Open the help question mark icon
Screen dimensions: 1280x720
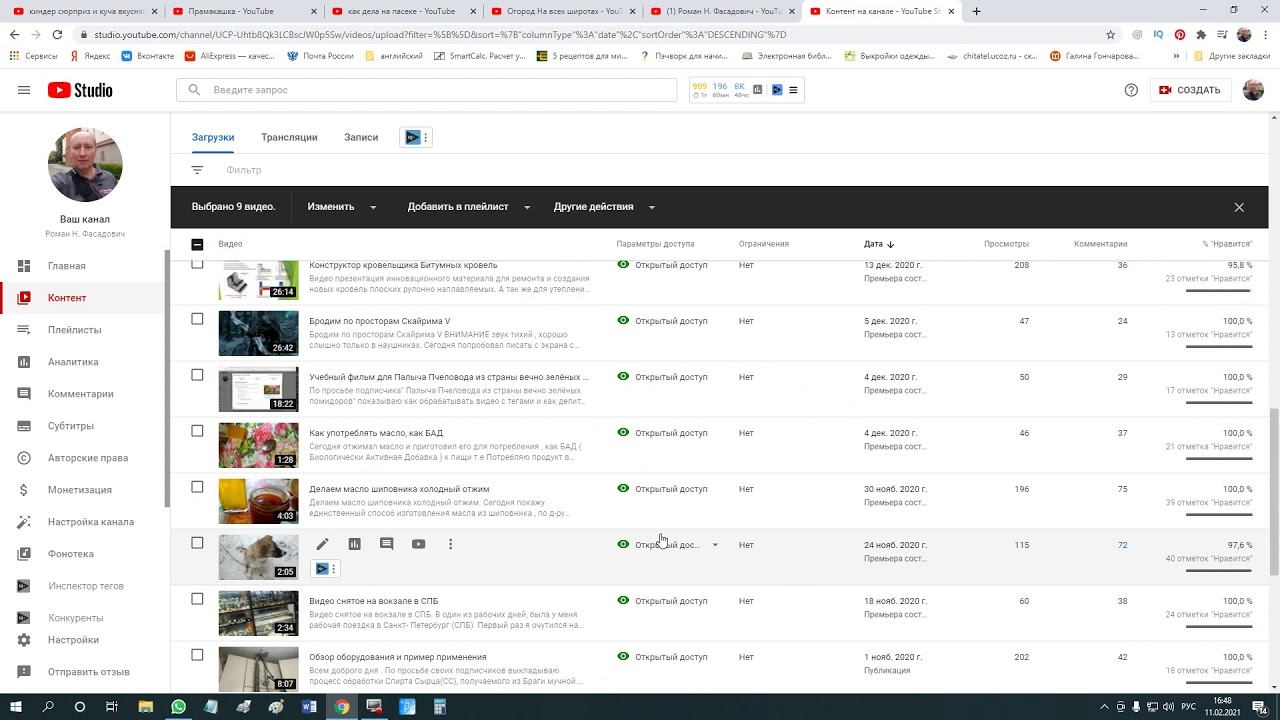click(1131, 90)
